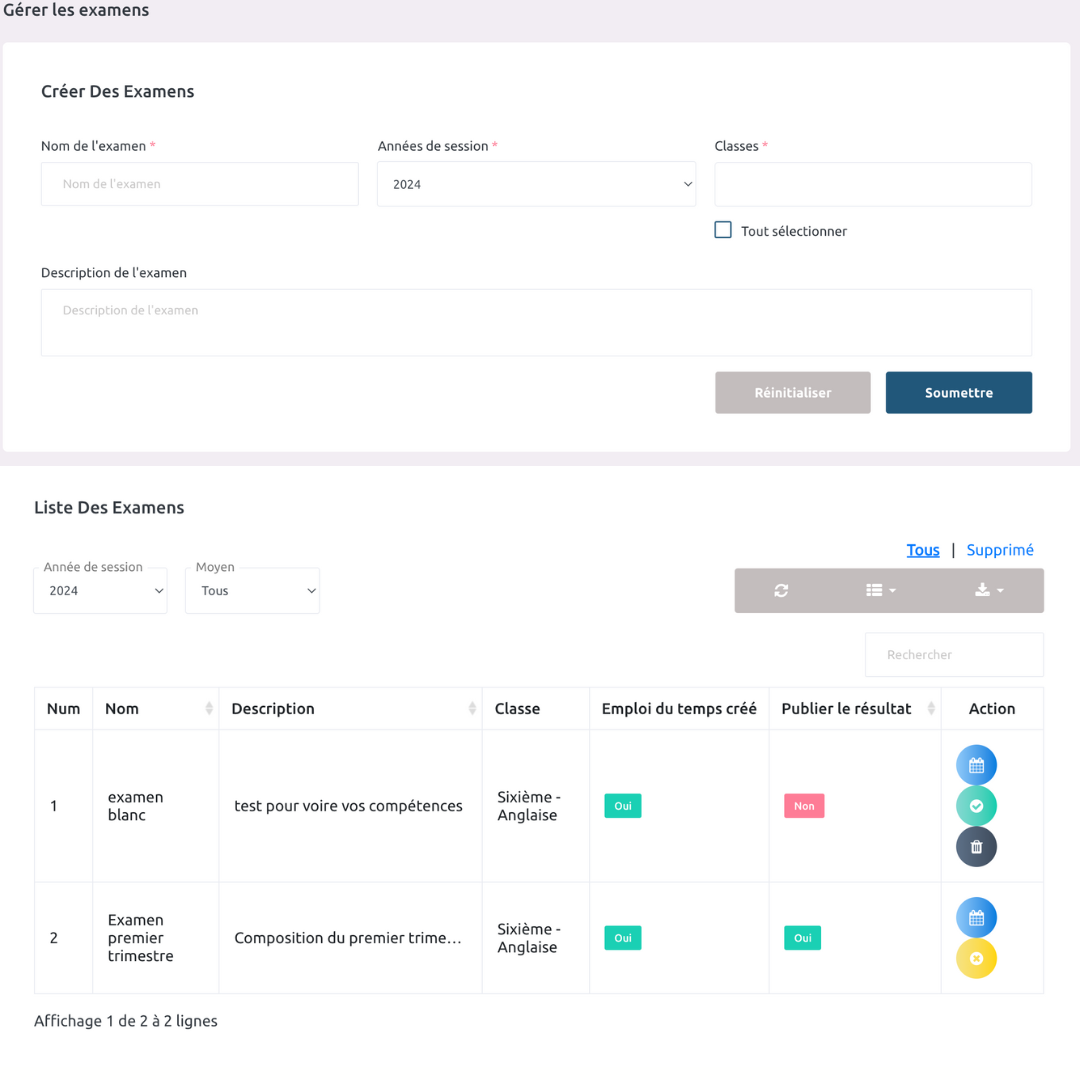Open the export download menu

[x=988, y=591]
